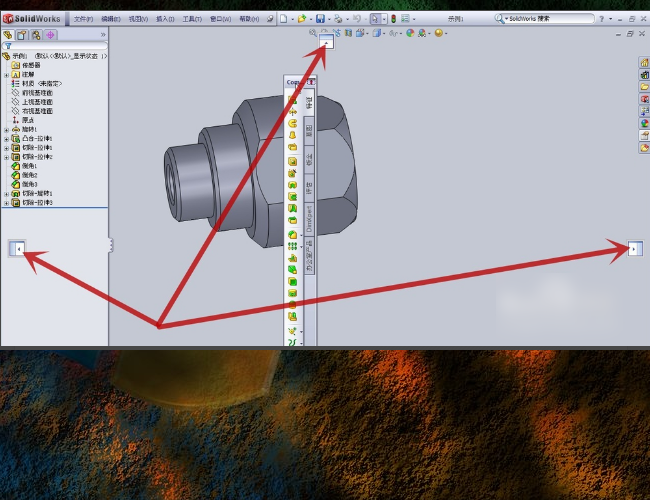Expand the manager panel tabs chevron
Screen dimensions: 650x500
click(103, 35)
